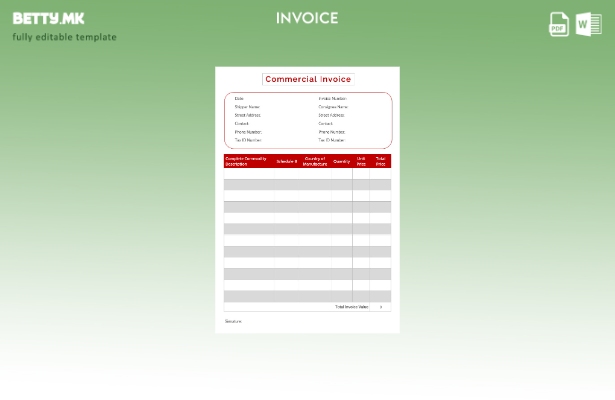Image resolution: width=615 pixels, height=400 pixels.
Task: Select the Total Price column header
Action: coord(380,161)
